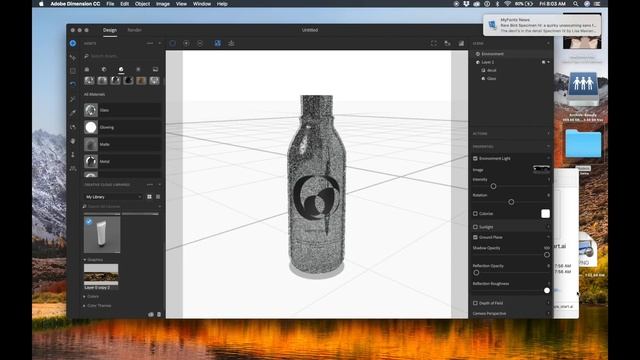Adjust the Rotation slider handle

(x=511, y=202)
